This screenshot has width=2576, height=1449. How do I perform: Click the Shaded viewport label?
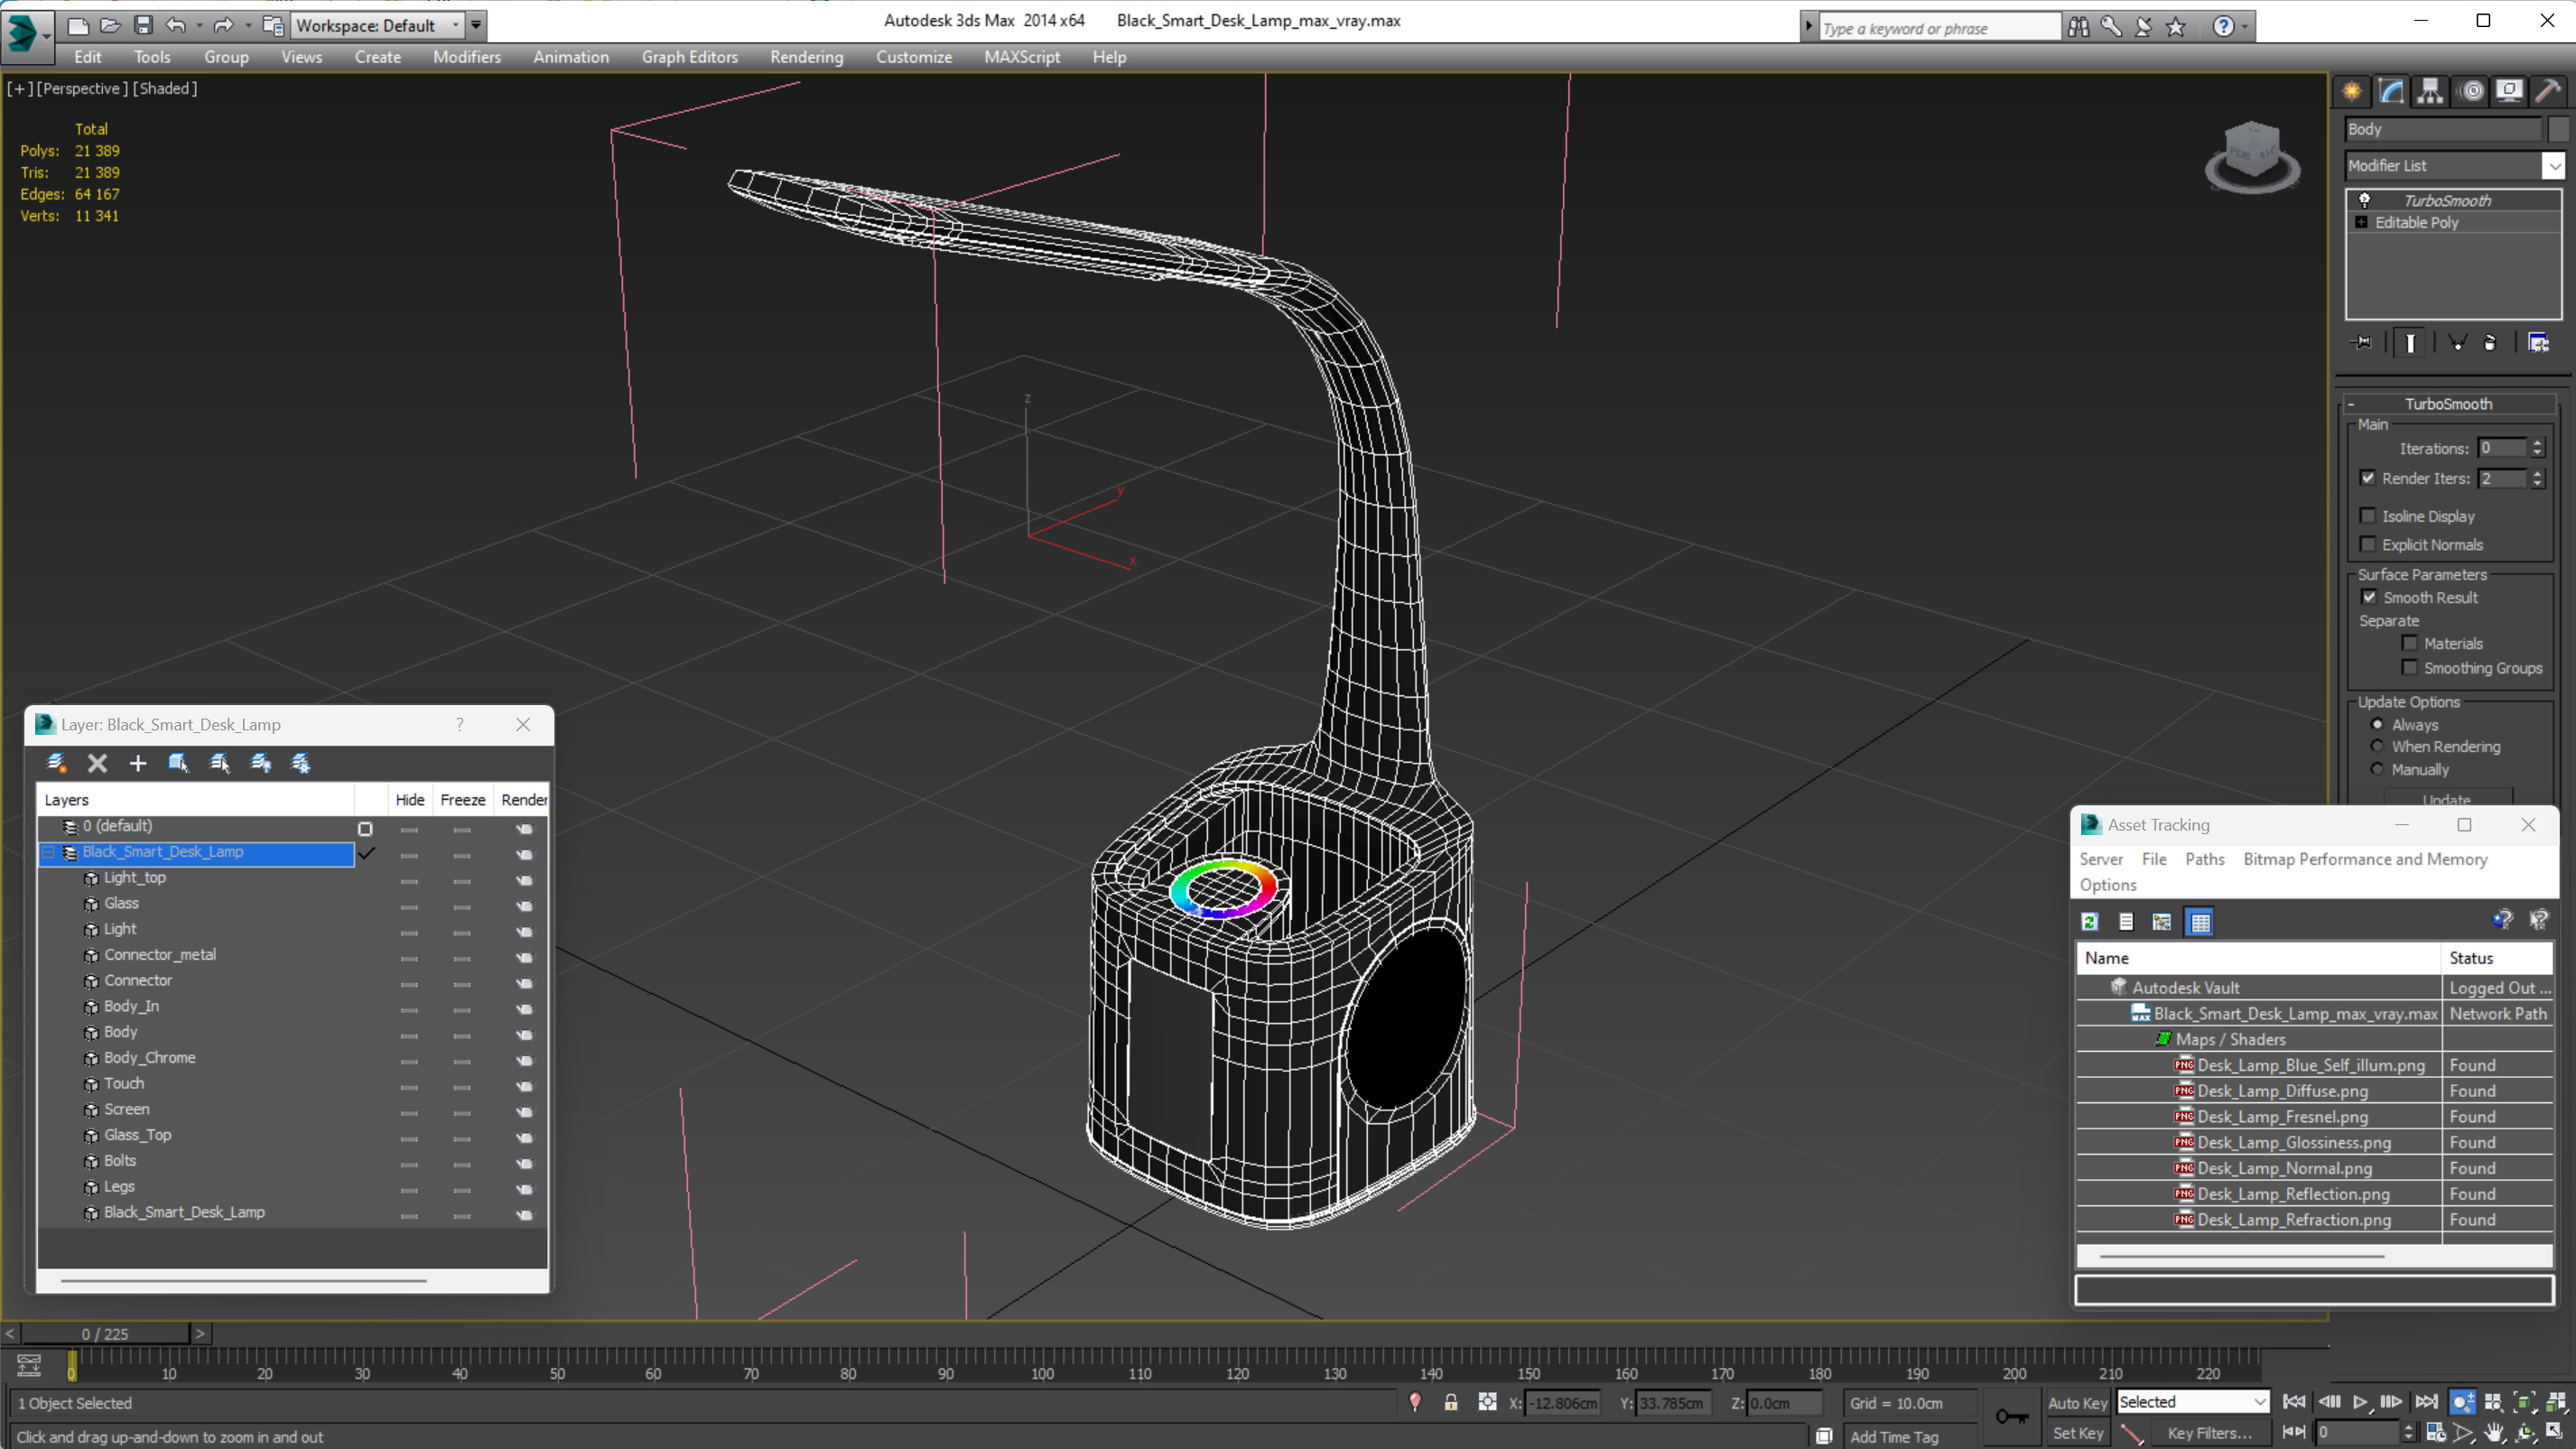pyautogui.click(x=165, y=88)
